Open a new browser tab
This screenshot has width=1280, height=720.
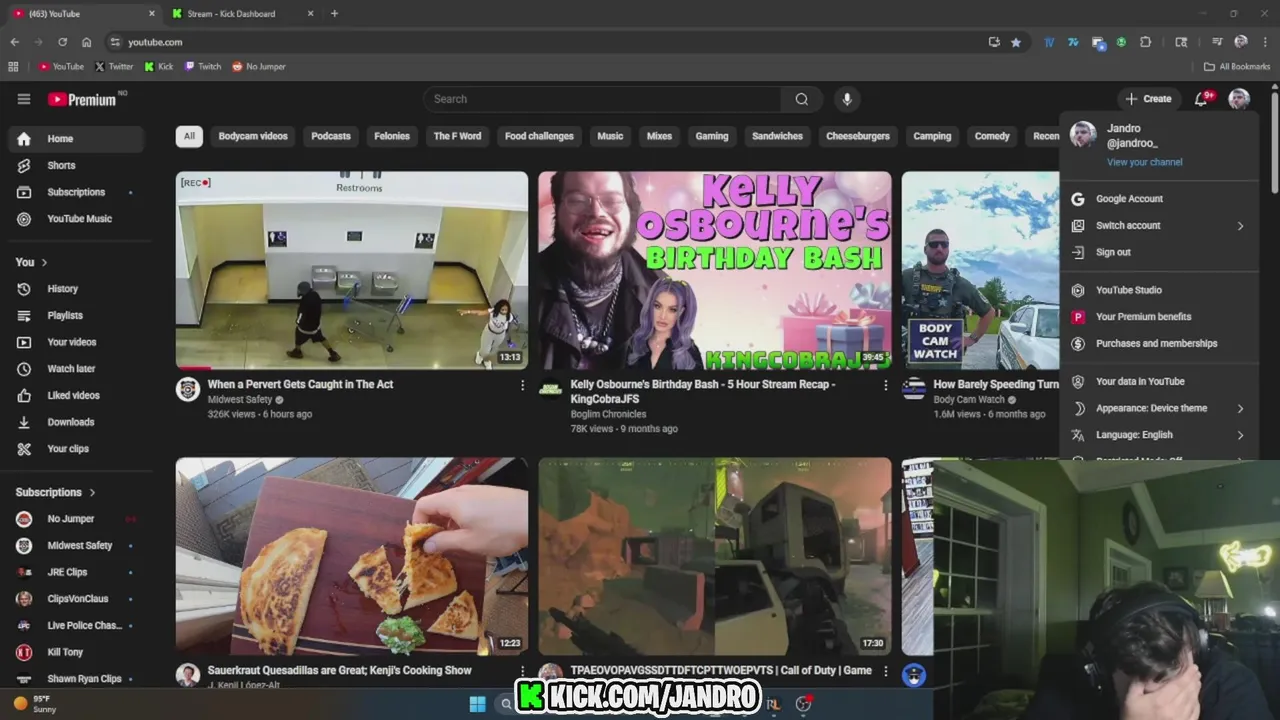coord(334,14)
